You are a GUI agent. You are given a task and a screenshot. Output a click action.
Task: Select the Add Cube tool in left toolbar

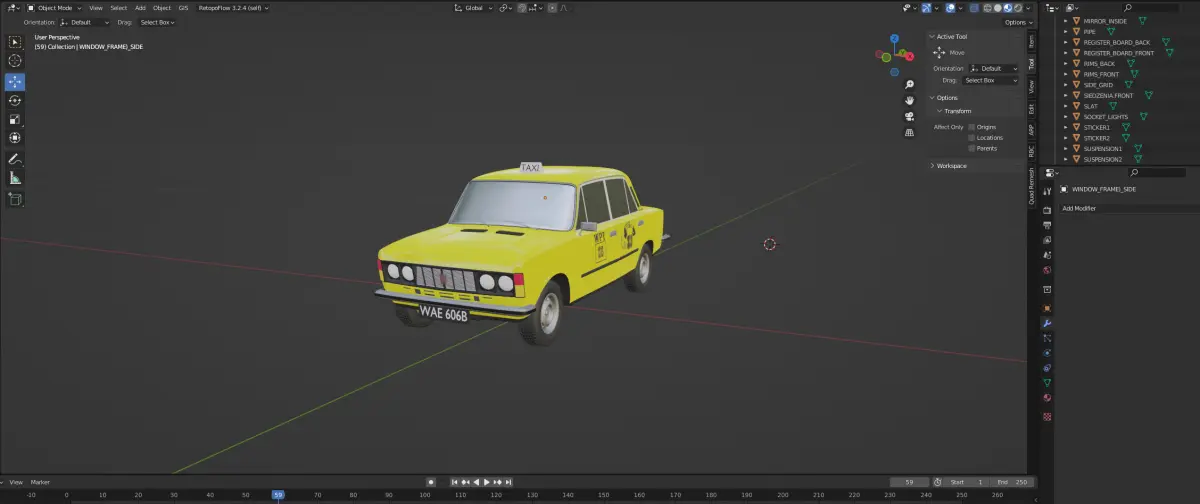coord(15,199)
